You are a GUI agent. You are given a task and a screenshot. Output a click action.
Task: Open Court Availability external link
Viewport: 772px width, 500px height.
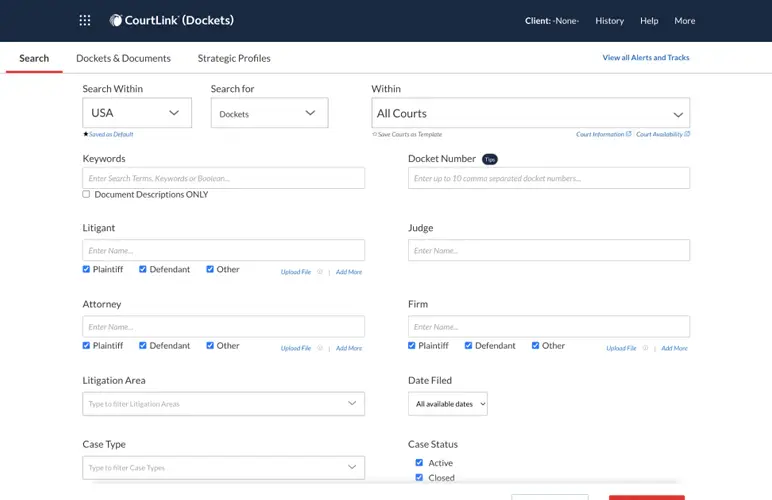coord(663,134)
